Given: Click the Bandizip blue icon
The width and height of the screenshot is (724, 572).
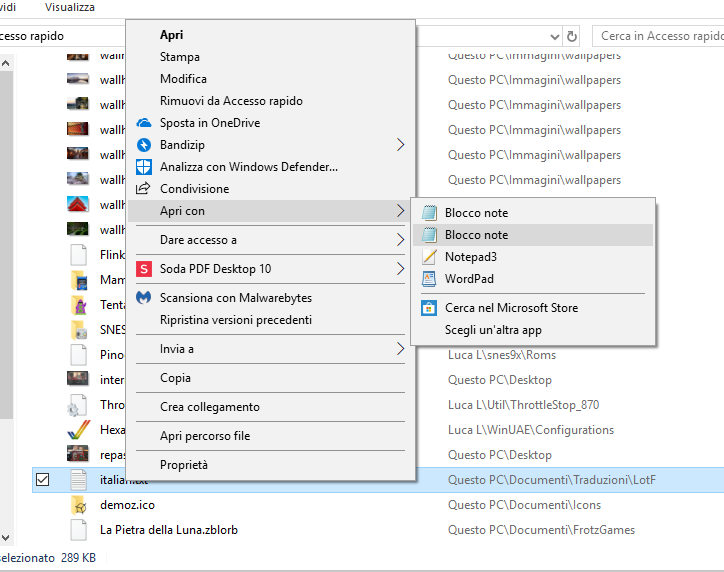Looking at the screenshot, I should [x=144, y=145].
